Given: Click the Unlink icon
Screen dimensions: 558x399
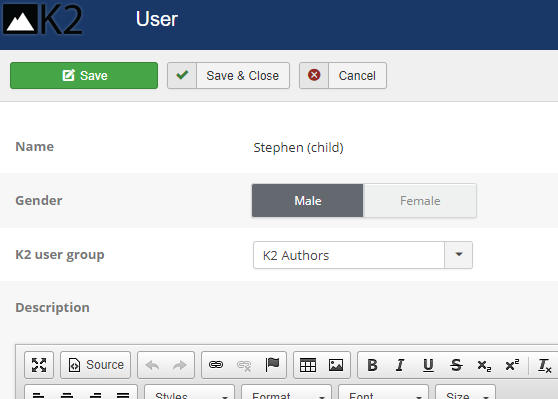Looking at the screenshot, I should [x=244, y=365].
